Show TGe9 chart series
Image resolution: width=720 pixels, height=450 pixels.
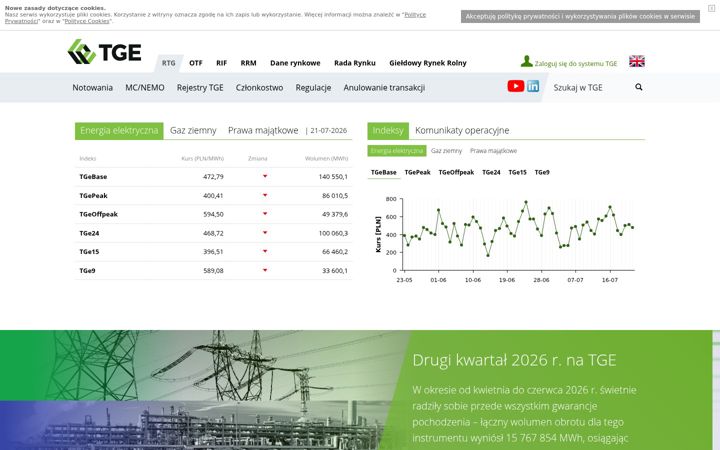pyautogui.click(x=542, y=172)
